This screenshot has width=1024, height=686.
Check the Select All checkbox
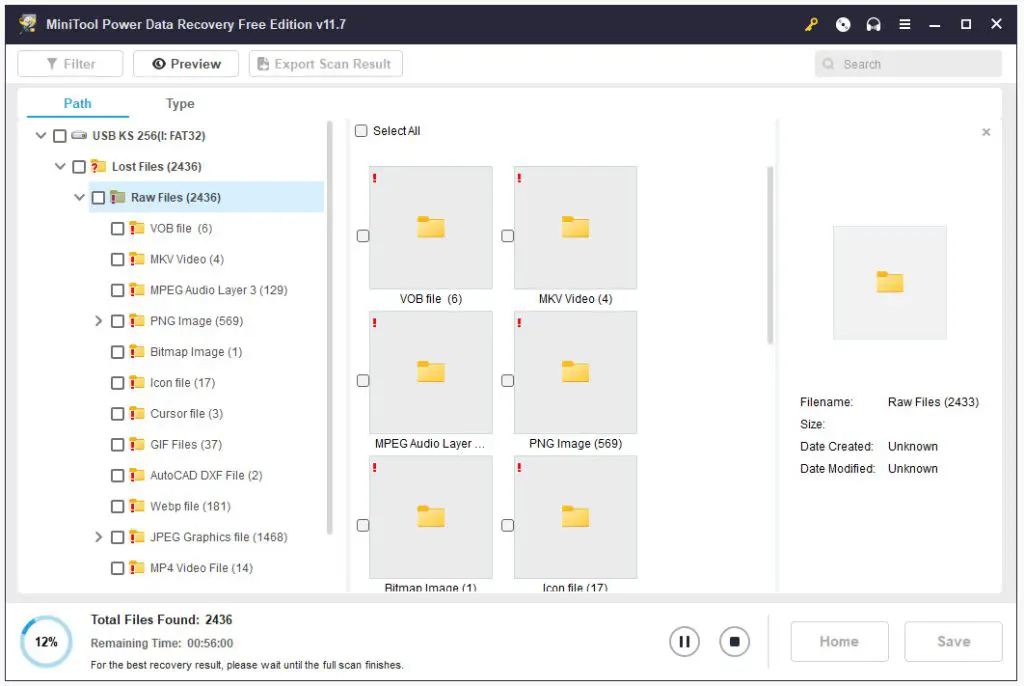click(x=362, y=131)
